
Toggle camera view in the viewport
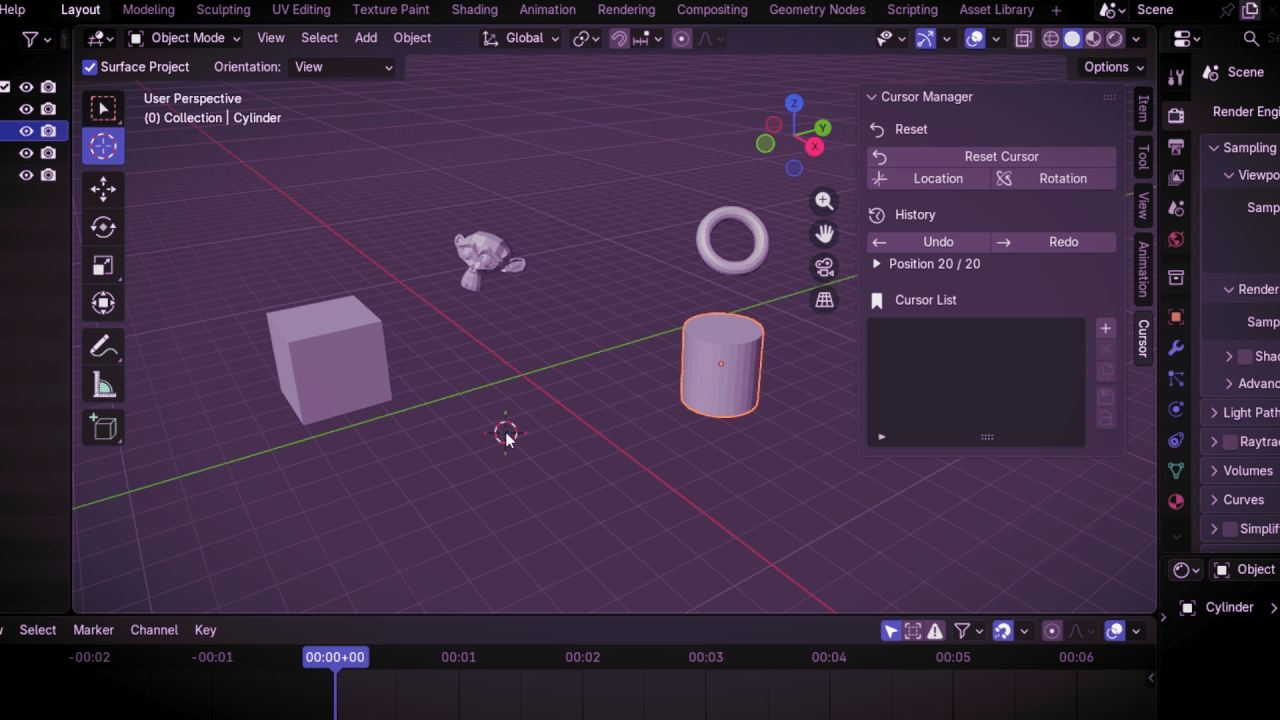coord(824,267)
